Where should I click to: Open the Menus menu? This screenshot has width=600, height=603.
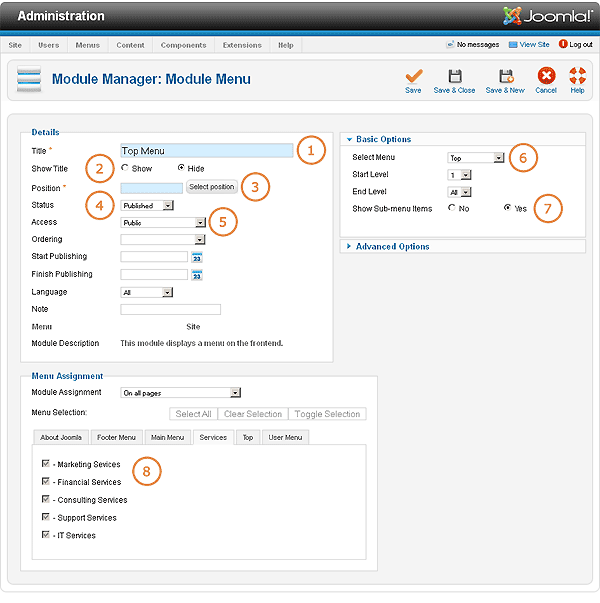pos(88,45)
